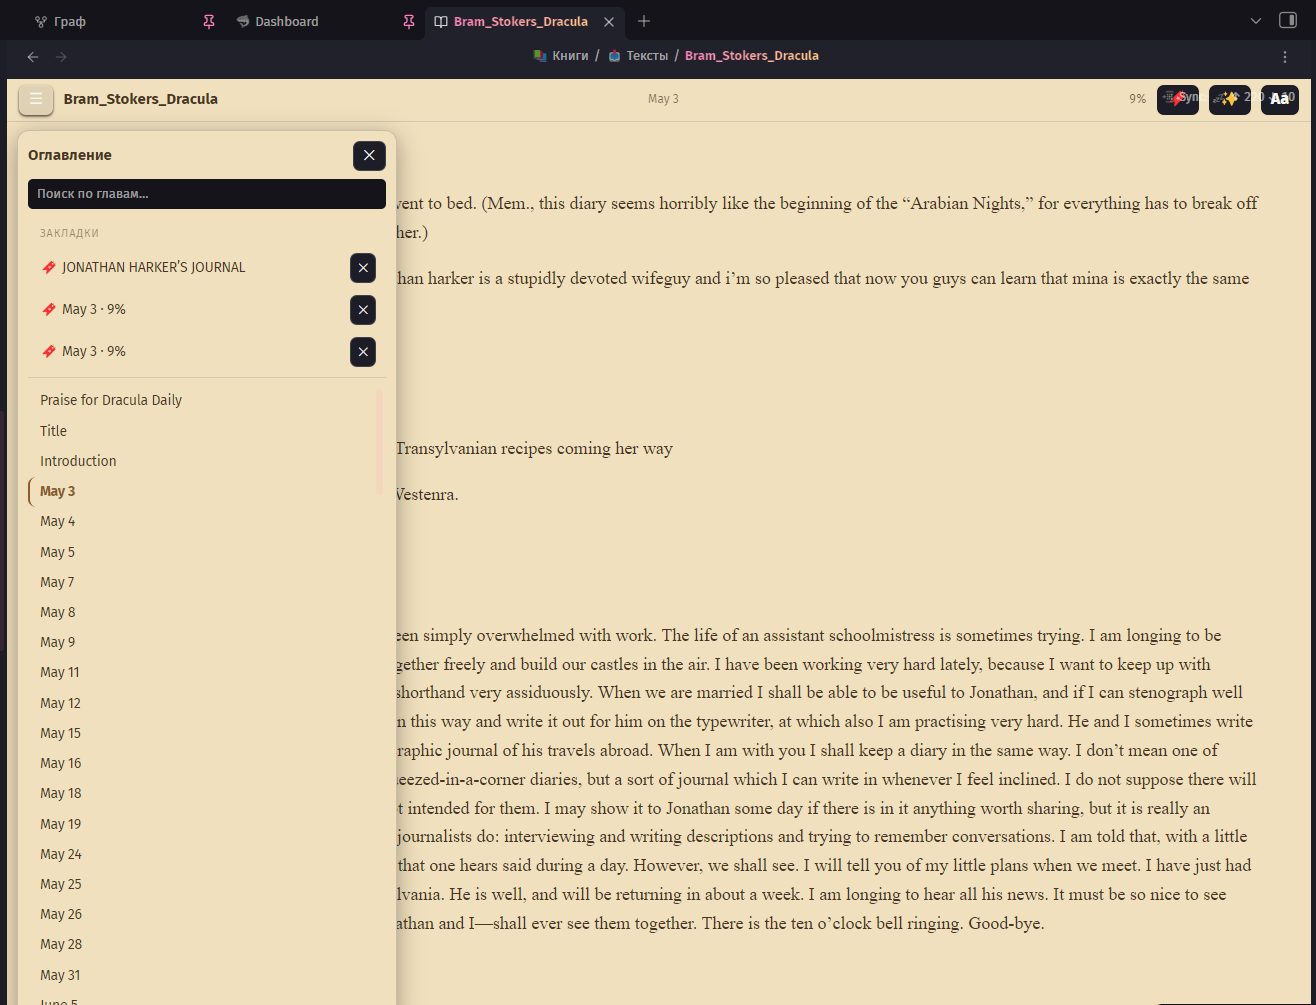Open a new tab with plus button

(644, 21)
